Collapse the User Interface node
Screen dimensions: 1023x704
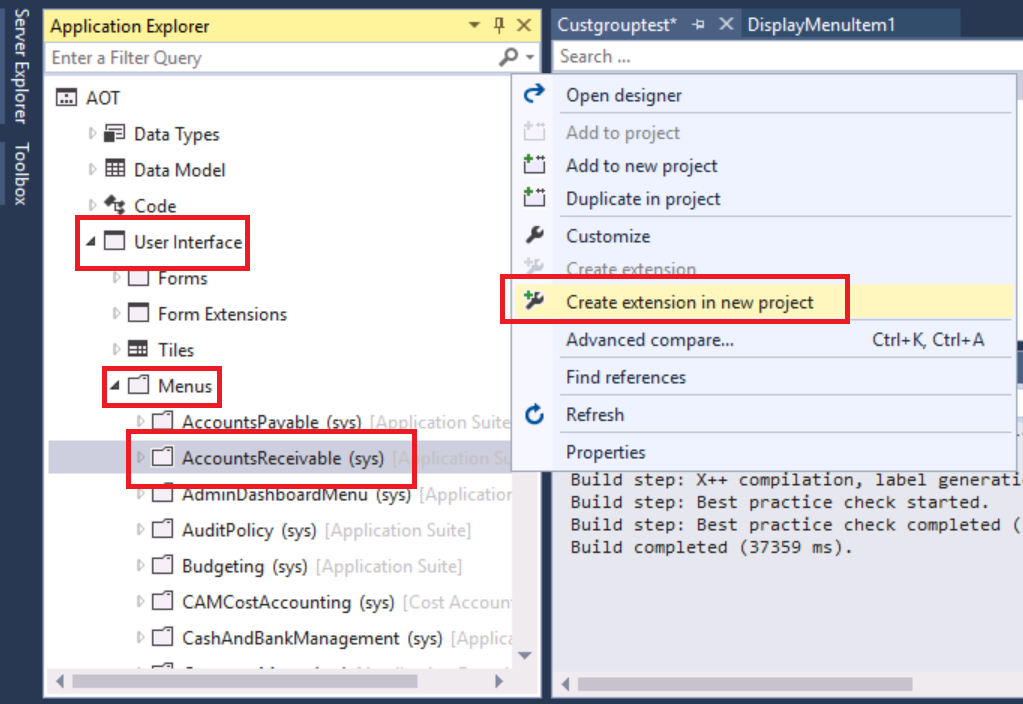(93, 242)
